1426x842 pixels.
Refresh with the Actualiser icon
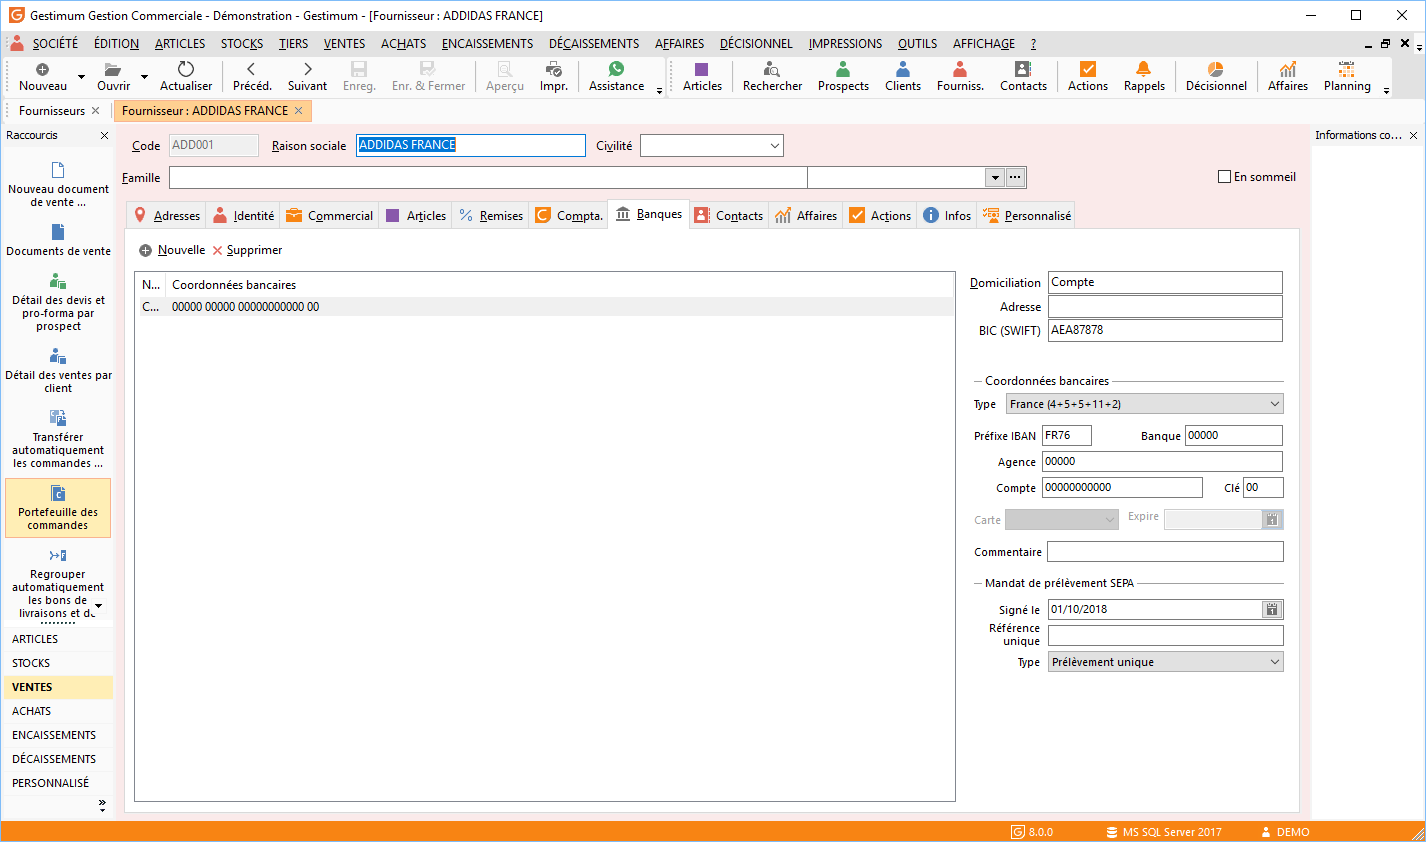point(186,77)
